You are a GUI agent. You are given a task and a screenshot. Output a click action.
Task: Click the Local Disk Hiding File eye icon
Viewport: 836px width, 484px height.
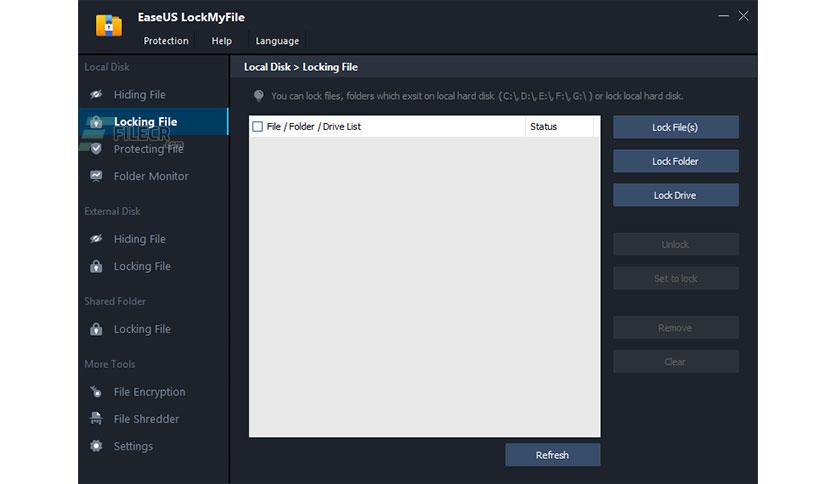point(96,94)
